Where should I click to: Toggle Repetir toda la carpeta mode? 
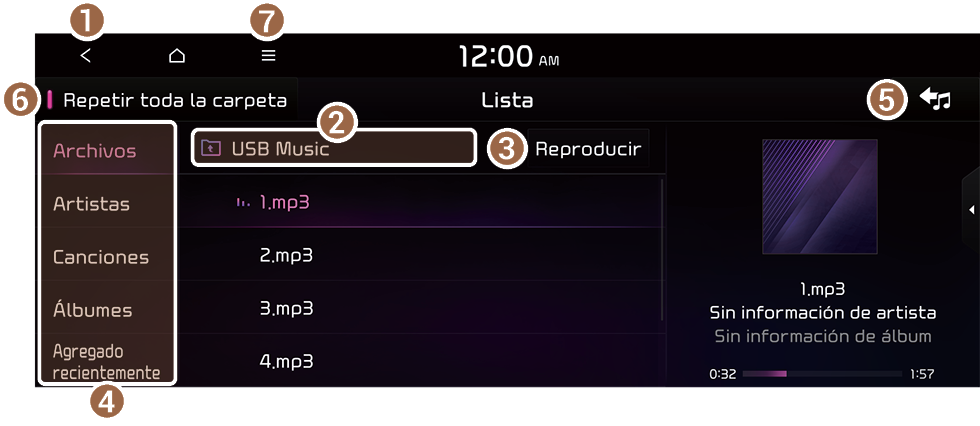168,101
